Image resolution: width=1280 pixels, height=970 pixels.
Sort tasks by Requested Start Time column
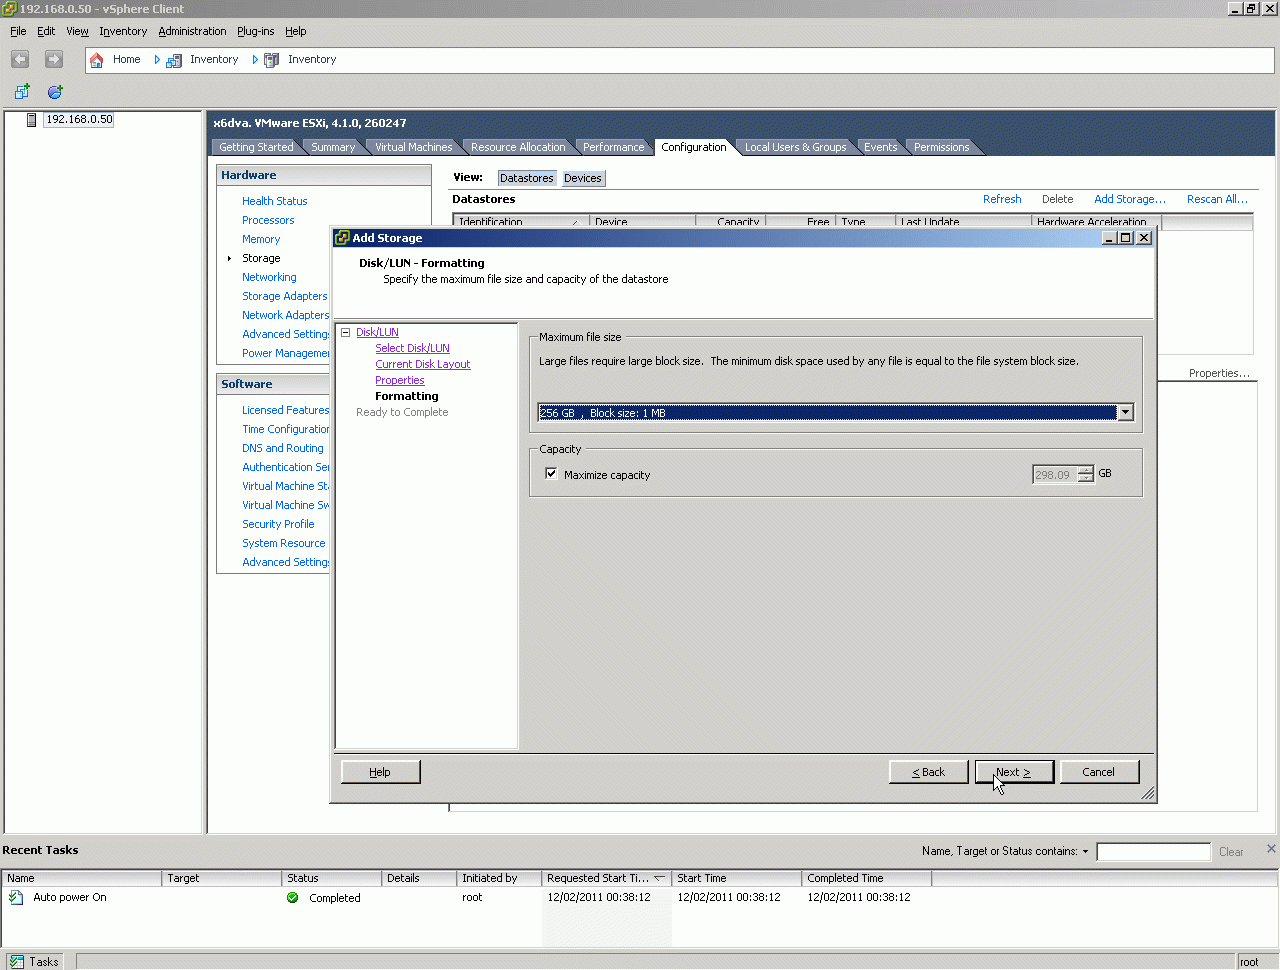point(606,878)
